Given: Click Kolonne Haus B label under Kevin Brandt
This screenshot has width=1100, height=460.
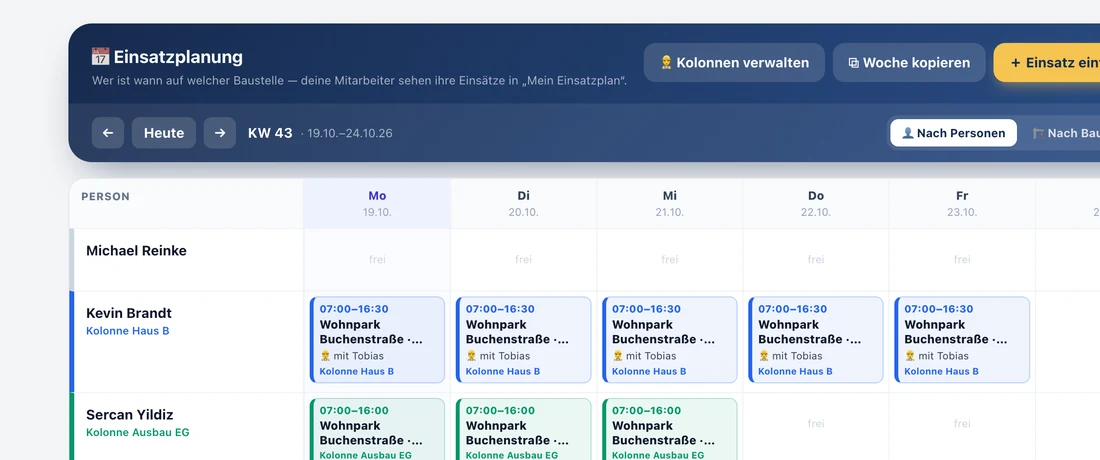Looking at the screenshot, I should [x=128, y=331].
